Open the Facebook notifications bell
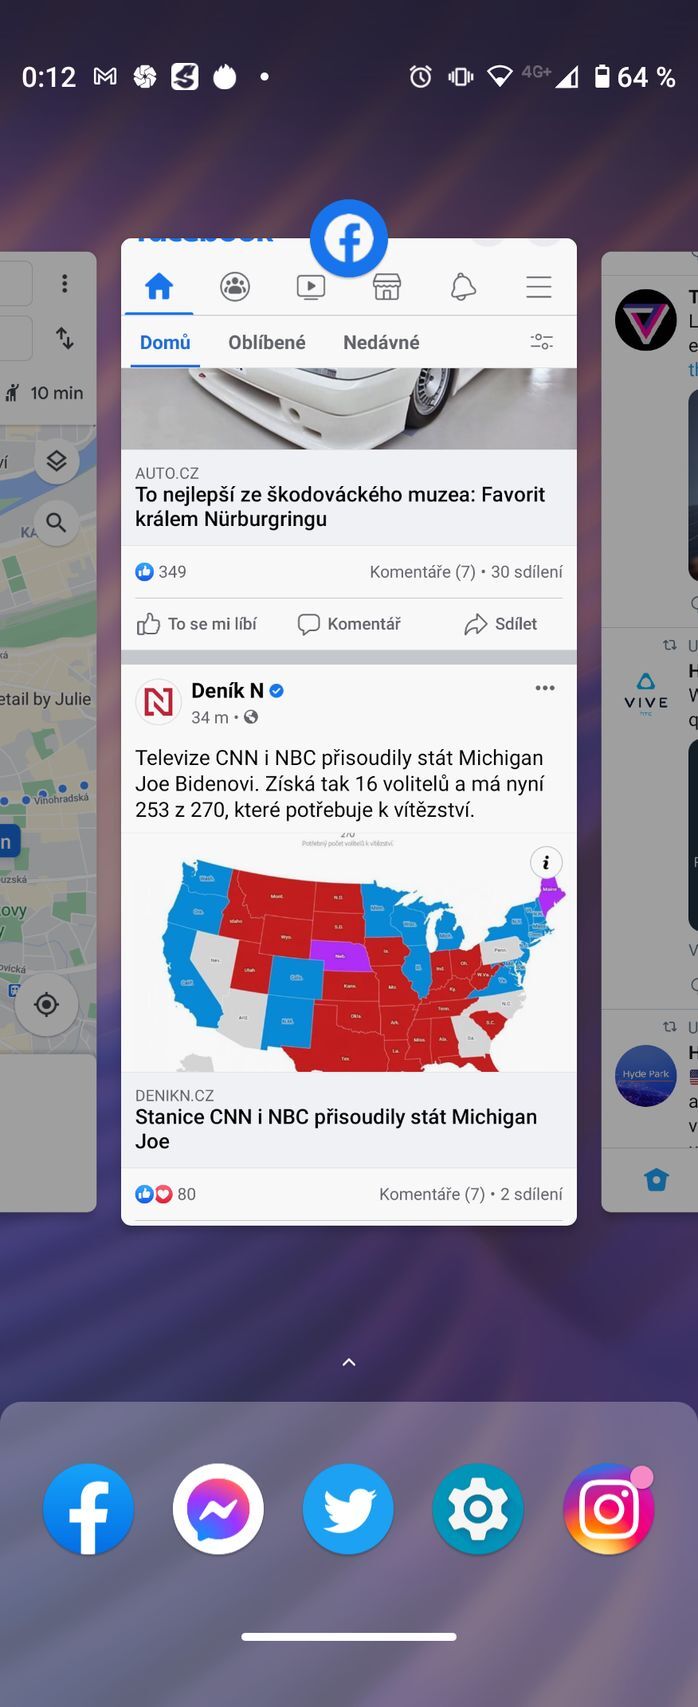This screenshot has height=1707, width=698. (462, 288)
